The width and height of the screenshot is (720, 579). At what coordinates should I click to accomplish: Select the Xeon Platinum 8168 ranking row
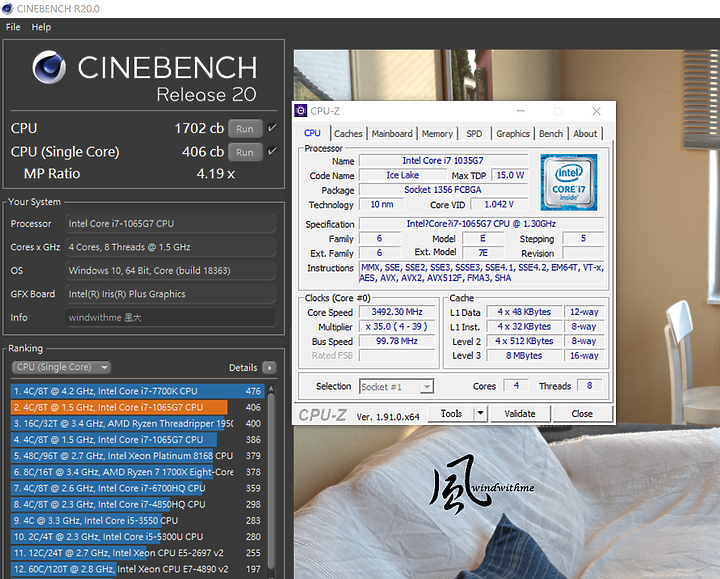point(137,456)
